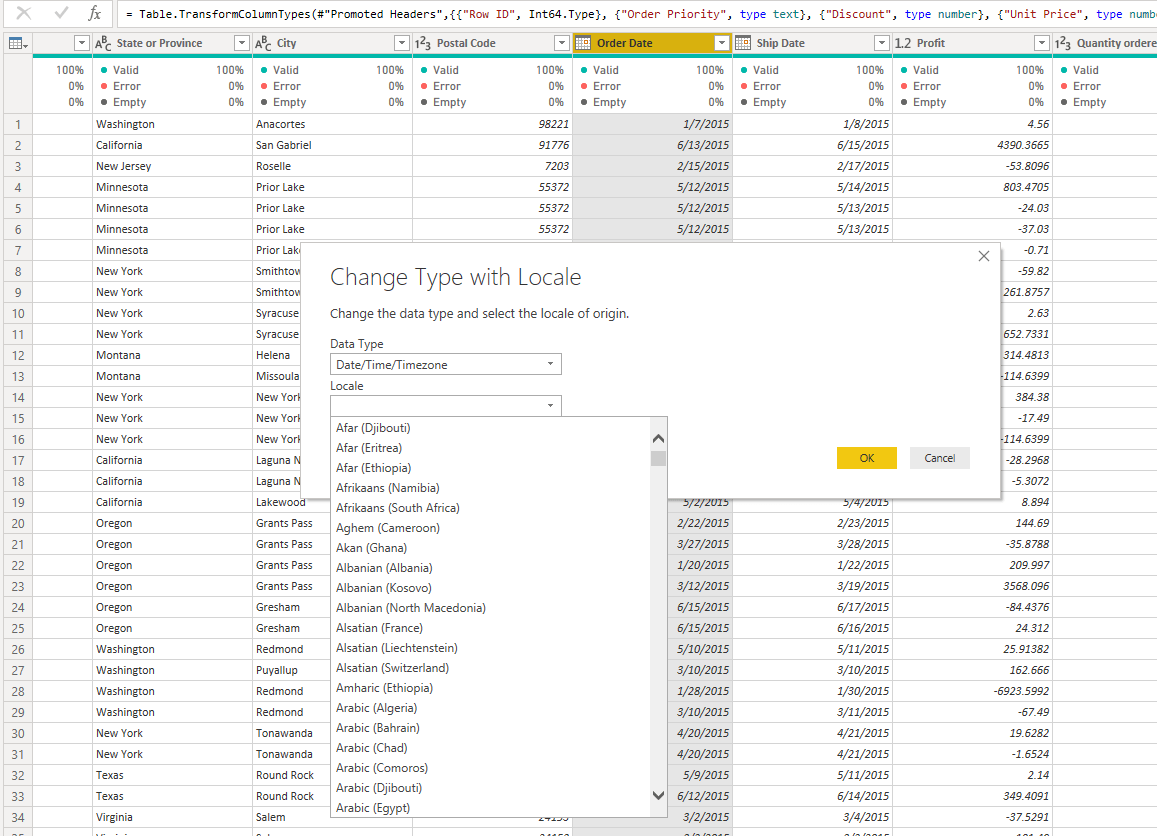Viewport: 1157px width, 836px height.
Task: Pick Arabic (Egypt) in the locale list
Action: (x=373, y=808)
